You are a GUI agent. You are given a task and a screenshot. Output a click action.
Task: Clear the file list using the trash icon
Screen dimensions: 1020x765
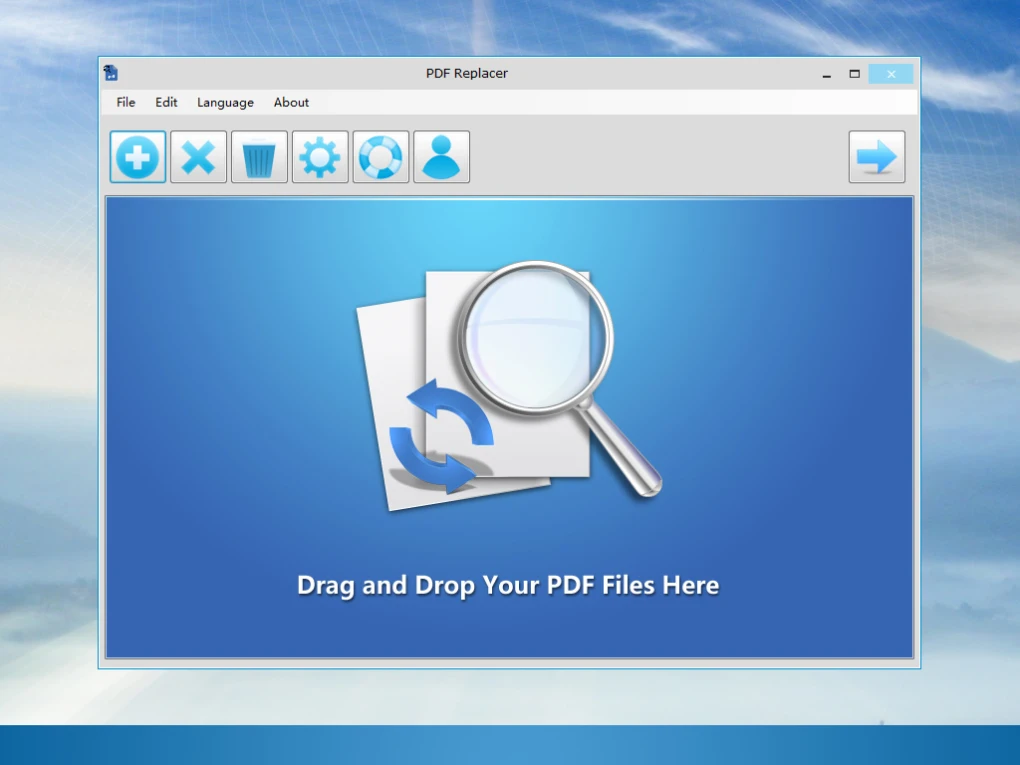click(259, 156)
